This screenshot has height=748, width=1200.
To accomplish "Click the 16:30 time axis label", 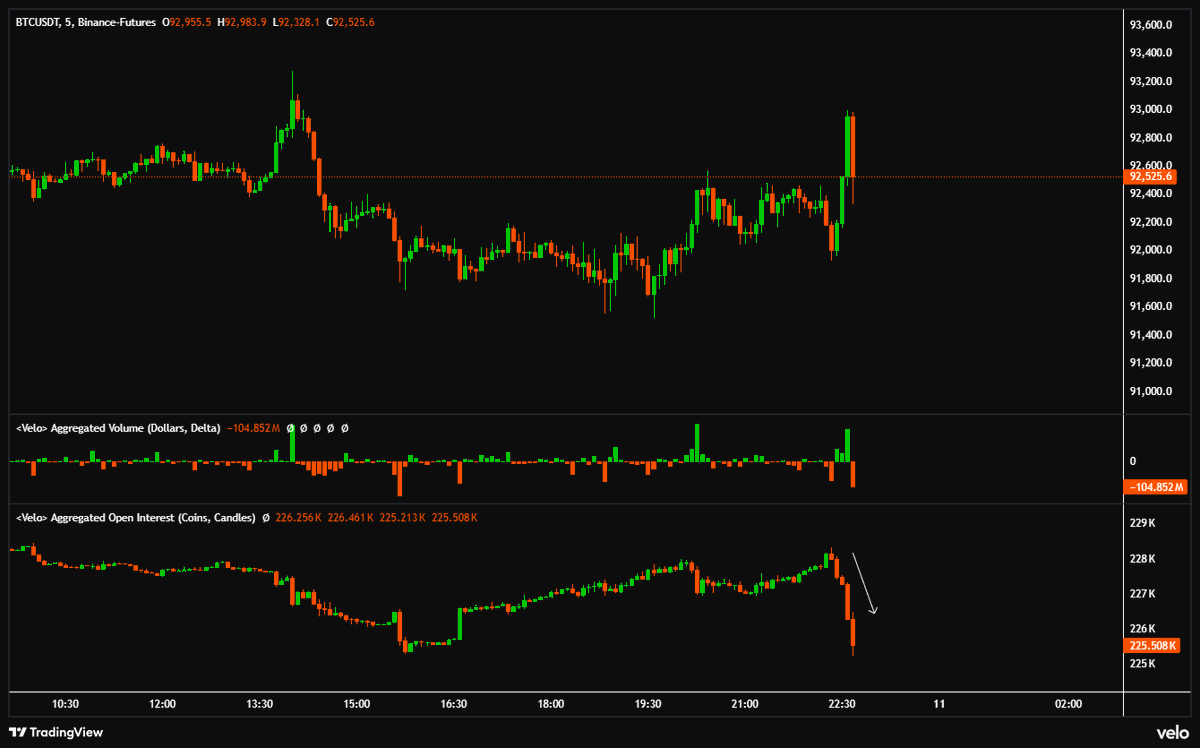I will 454,704.
